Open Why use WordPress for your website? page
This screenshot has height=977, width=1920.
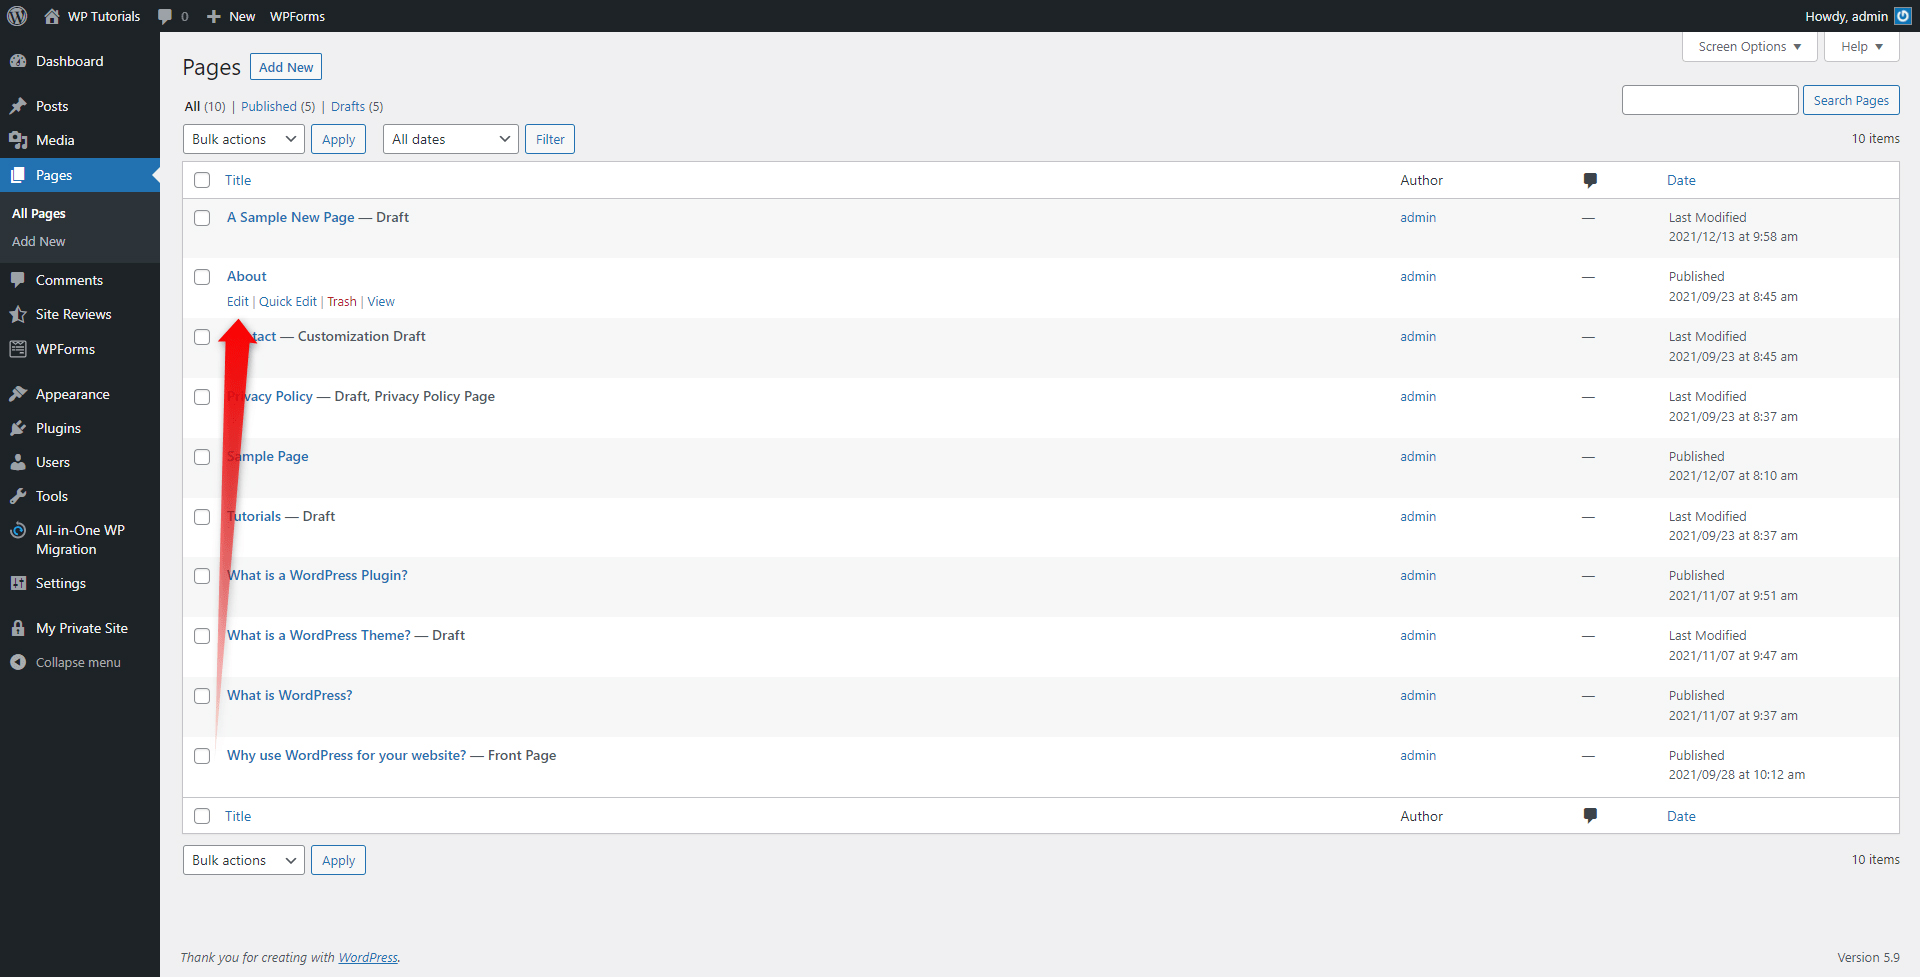click(346, 755)
